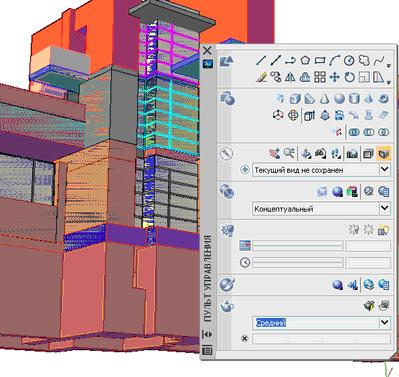This screenshot has height=377, width=399.
Task: Toggle the highlighted perspective projection button
Action: click(x=383, y=154)
